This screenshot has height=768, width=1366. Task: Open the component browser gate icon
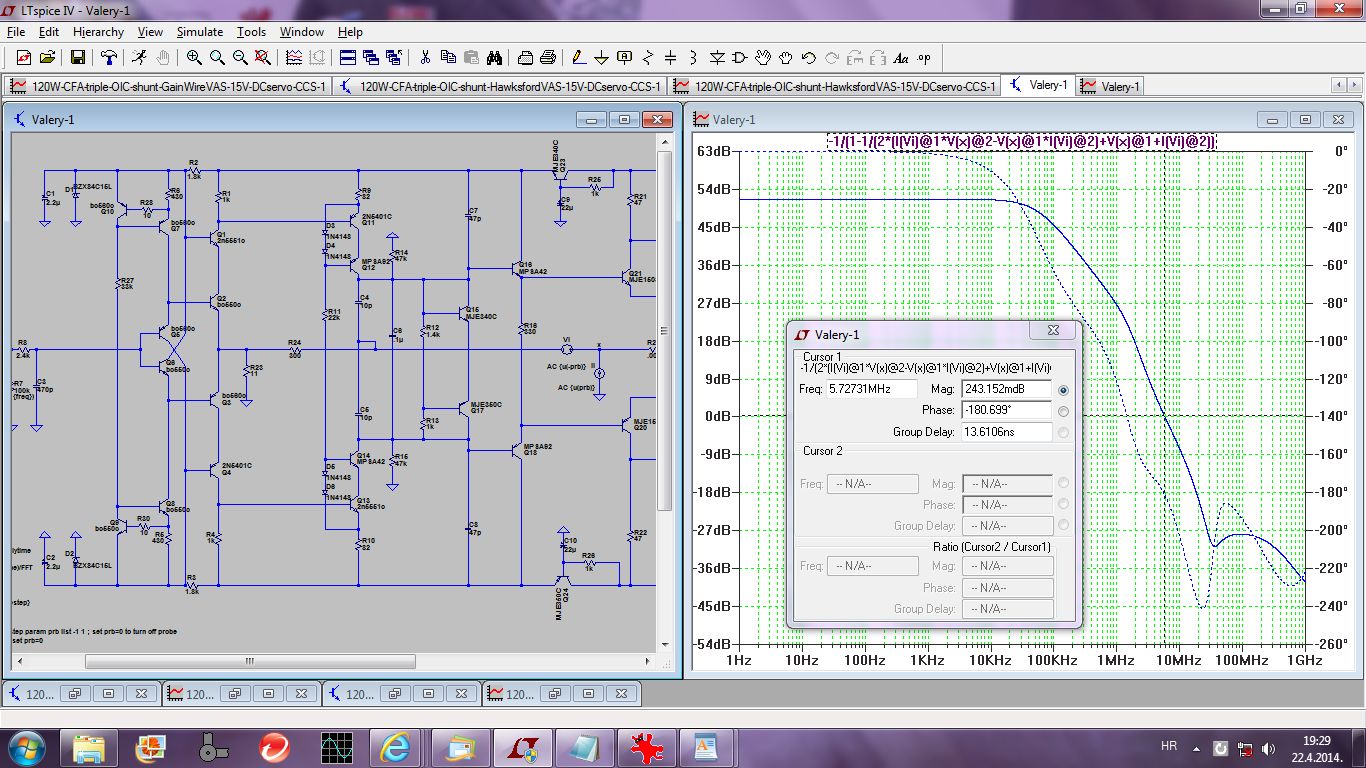(740, 58)
